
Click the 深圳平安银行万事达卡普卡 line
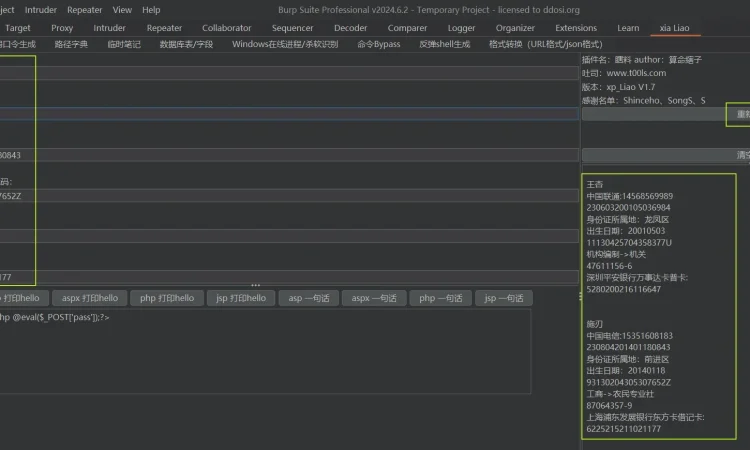[x=637, y=277]
